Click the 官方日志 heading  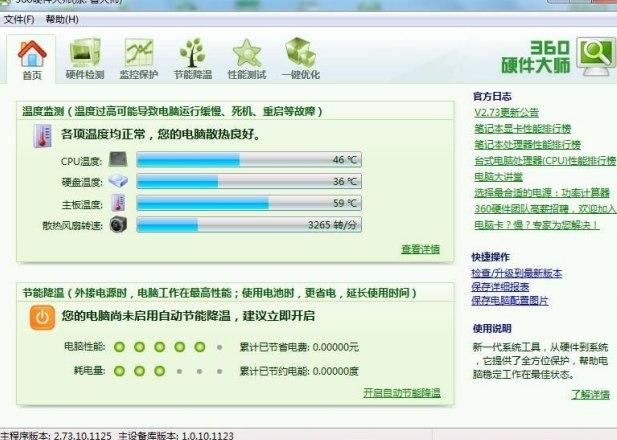click(x=492, y=96)
